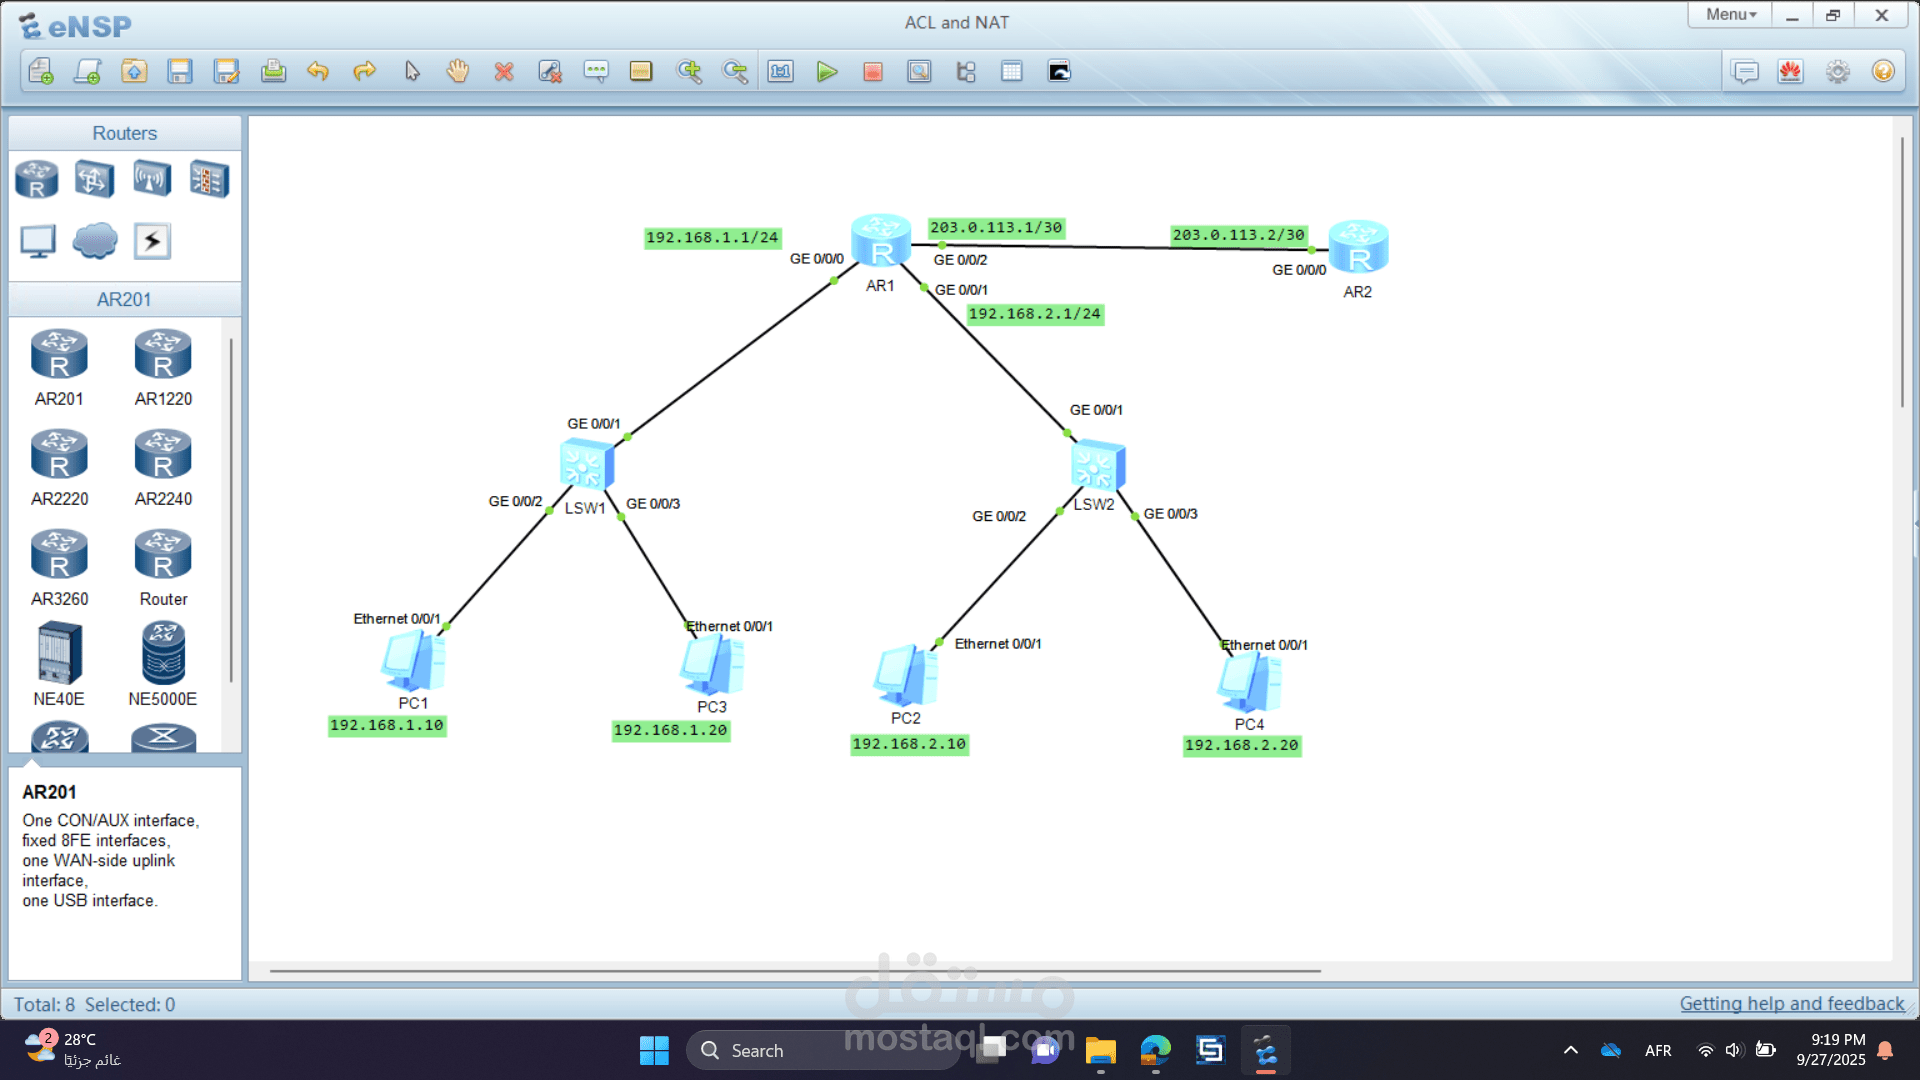Screen dimensions: 1920x1080
Task: Select the delete tool in the toolbar
Action: click(504, 71)
